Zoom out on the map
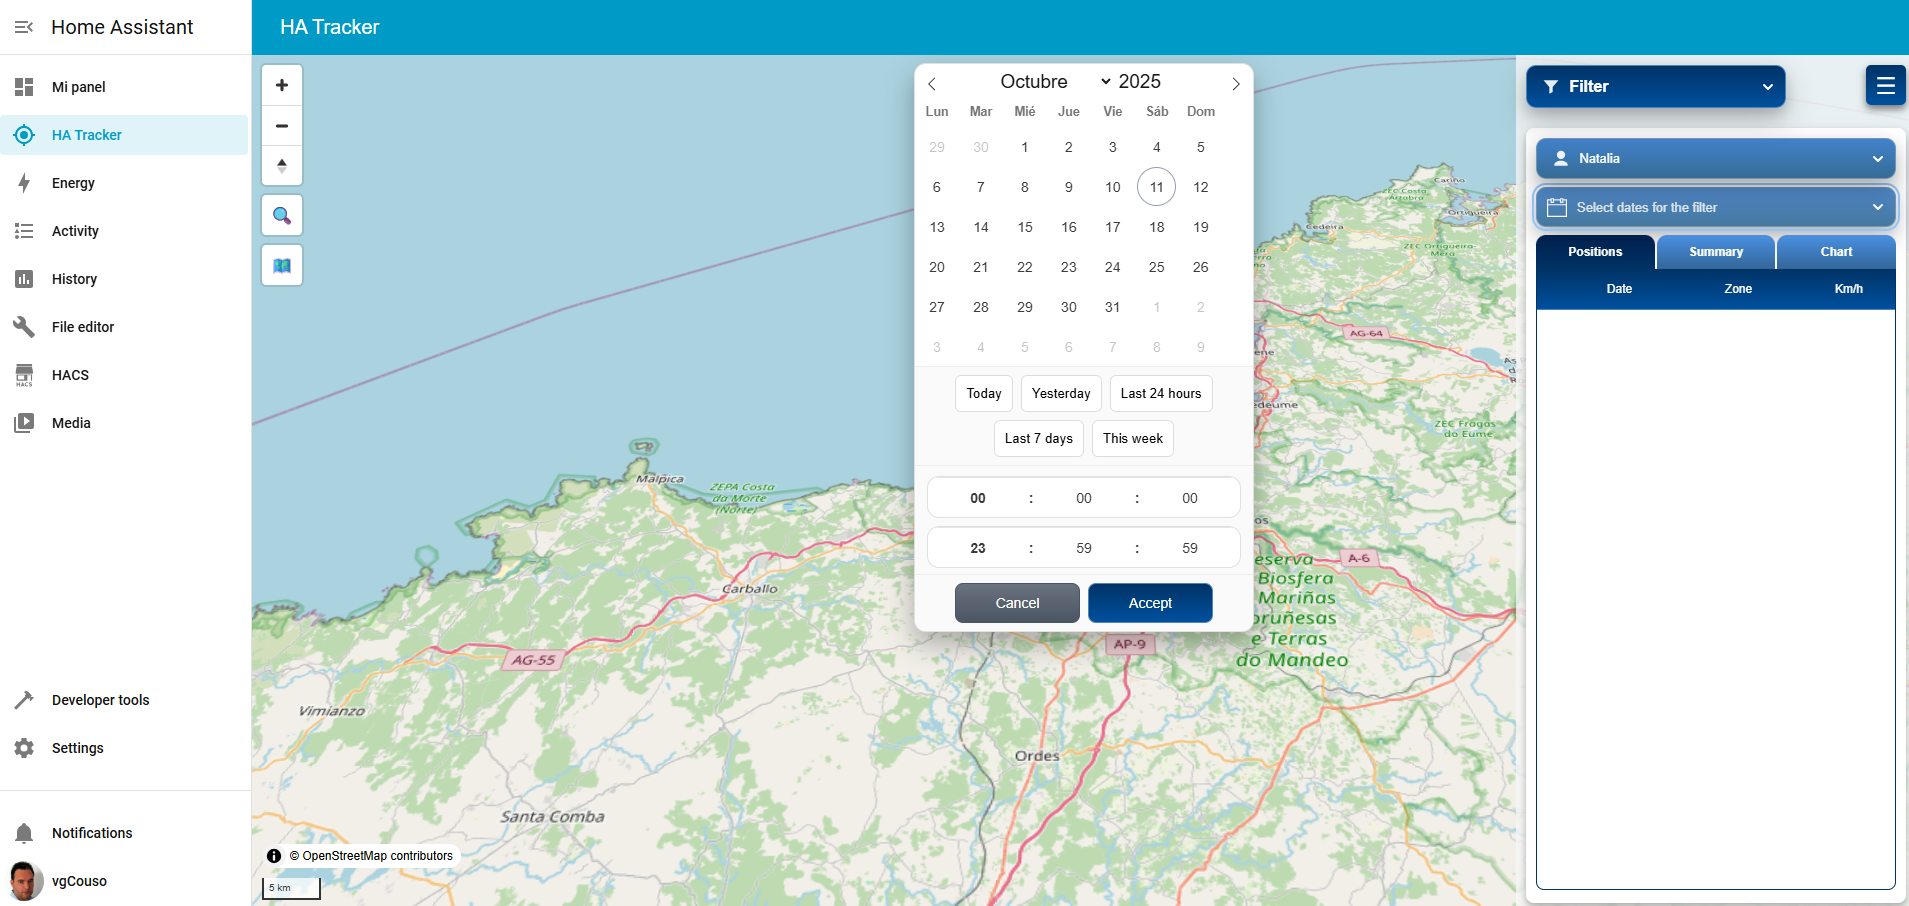The width and height of the screenshot is (1909, 906). point(282,126)
